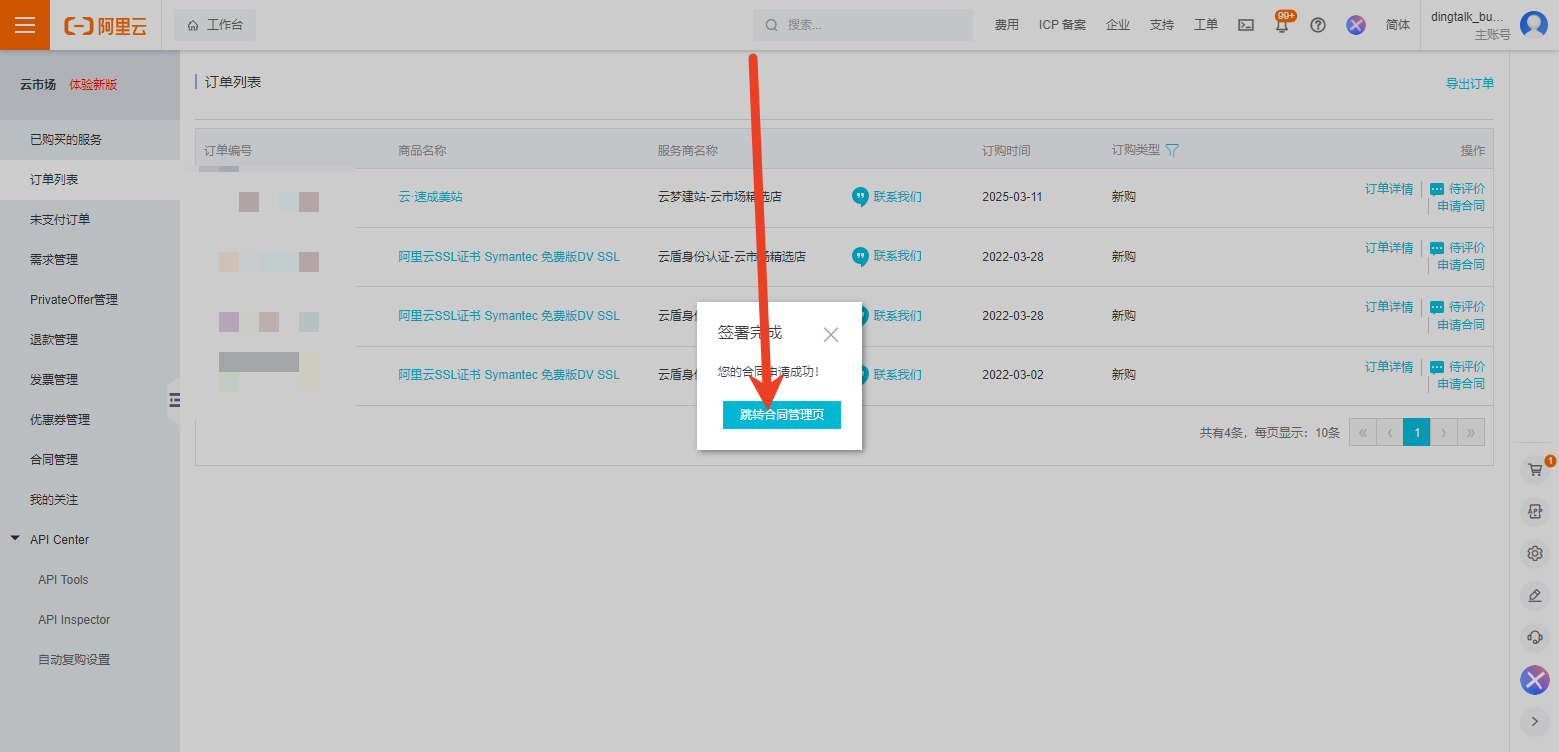1559x752 pixels.
Task: Click 跳转合同管理页 button
Action: 782,415
